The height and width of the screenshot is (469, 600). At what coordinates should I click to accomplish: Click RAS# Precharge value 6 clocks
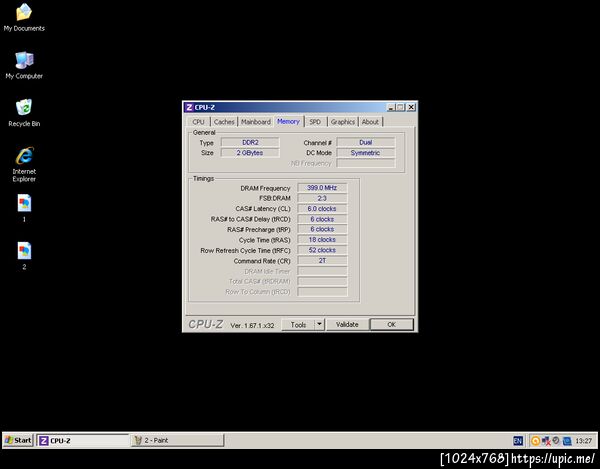pos(322,229)
